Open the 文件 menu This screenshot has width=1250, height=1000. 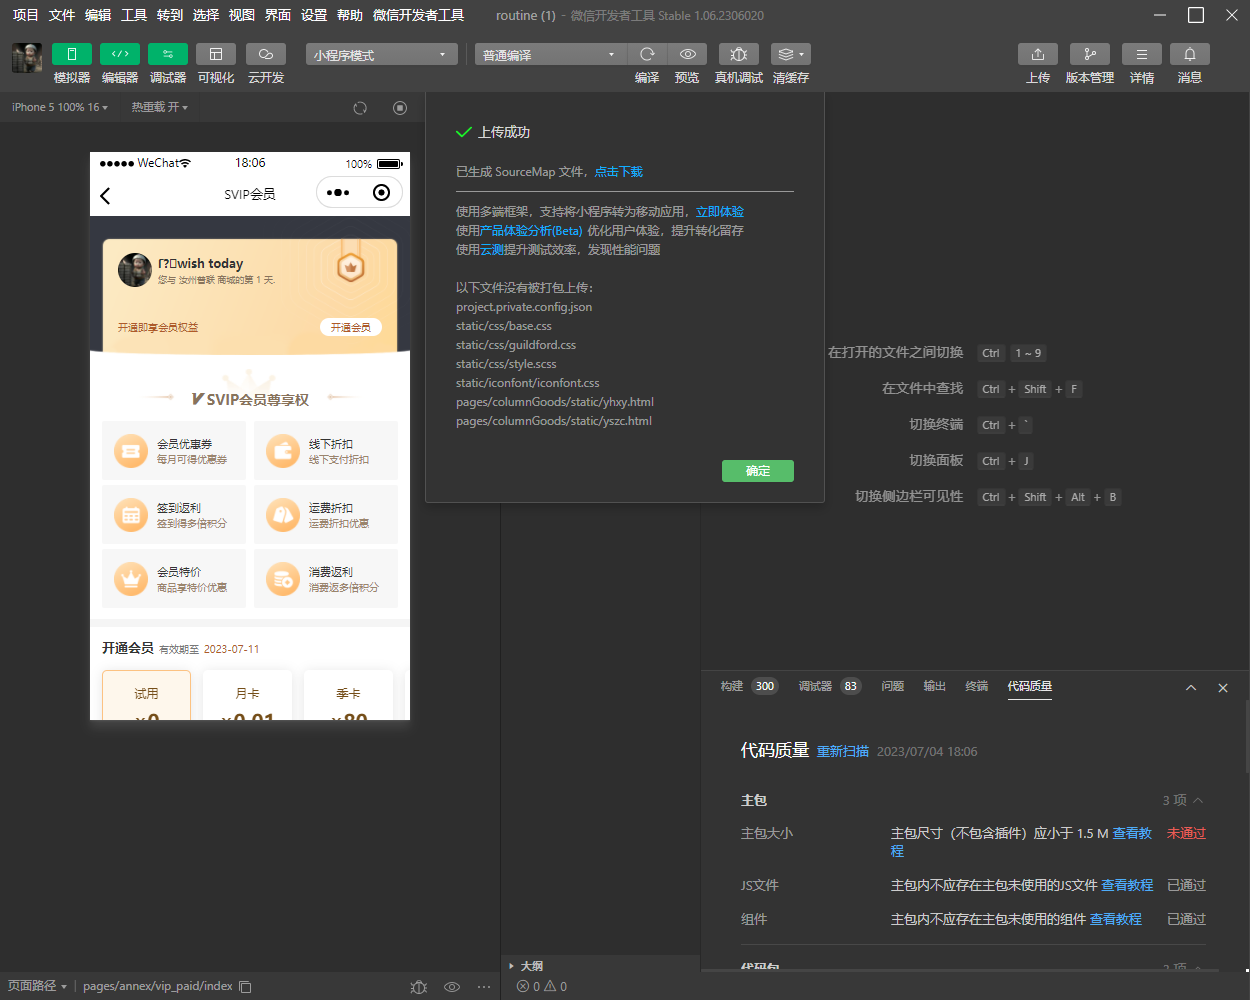[62, 15]
